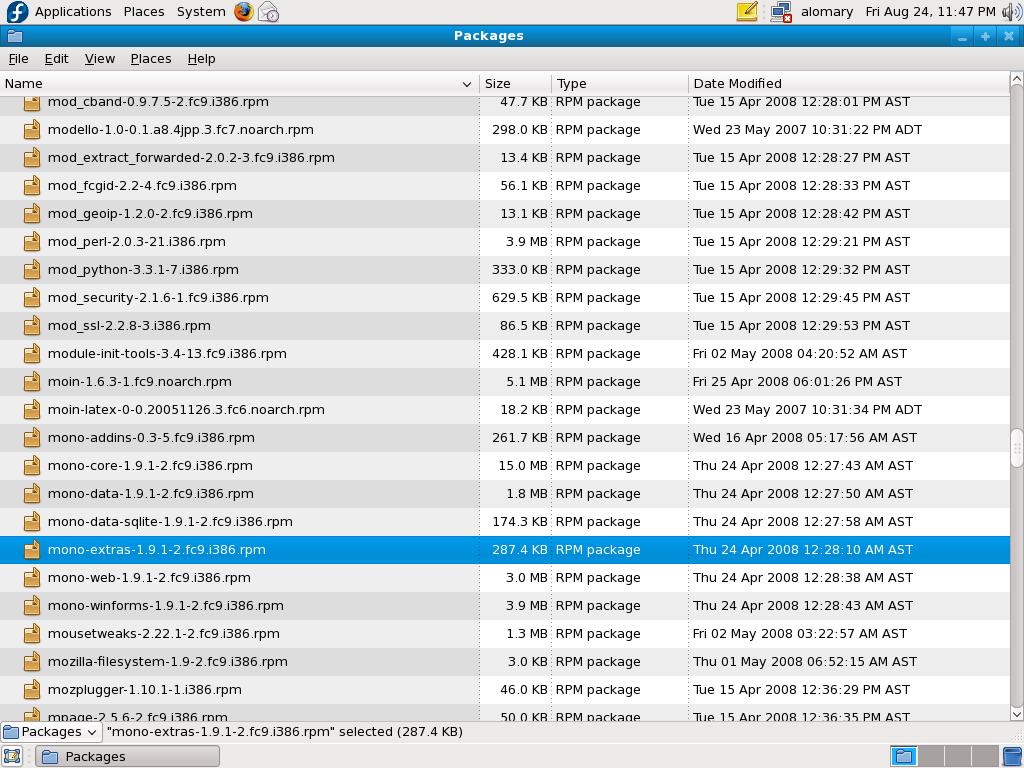
Task: Click the Packages taskbar window button
Action: 127,756
